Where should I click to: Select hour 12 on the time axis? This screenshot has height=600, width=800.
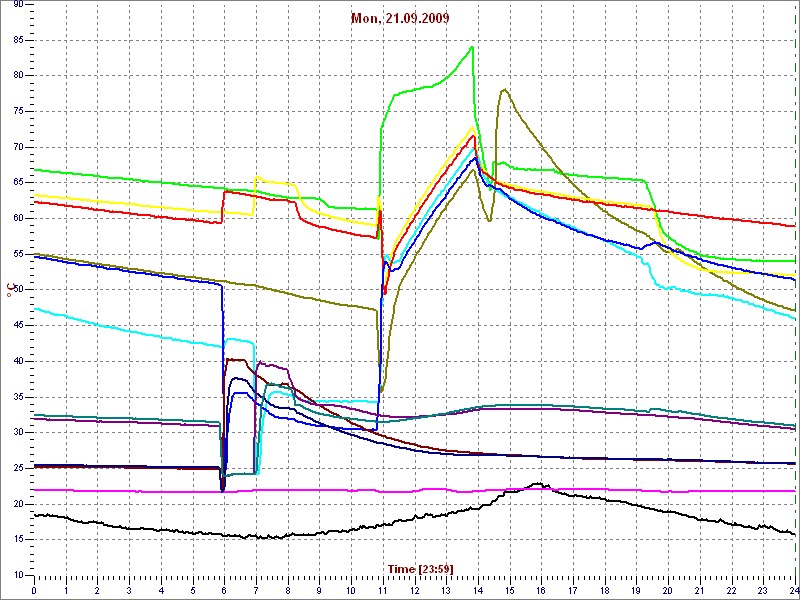414,590
